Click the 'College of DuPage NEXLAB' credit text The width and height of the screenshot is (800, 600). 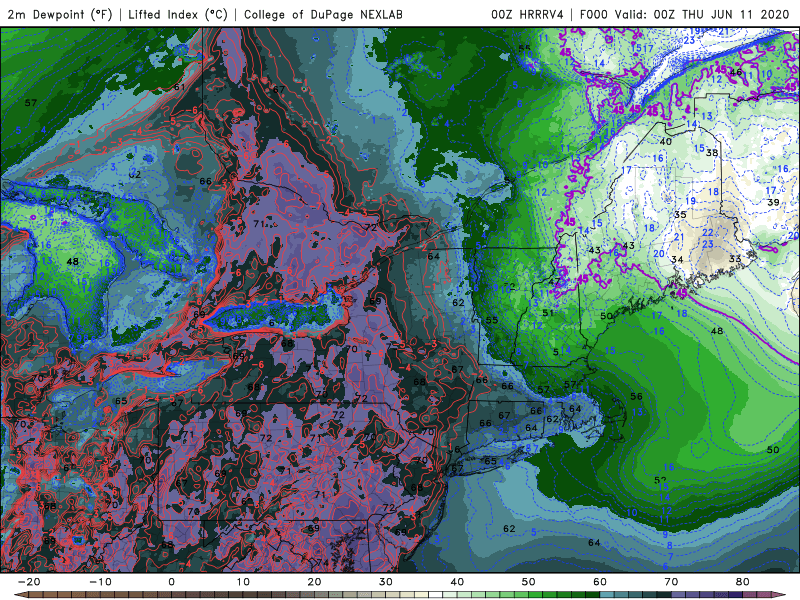[323, 14]
